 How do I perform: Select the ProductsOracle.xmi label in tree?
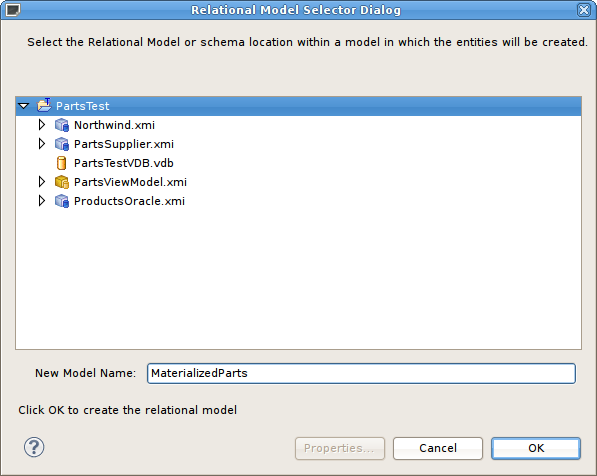click(x=129, y=201)
